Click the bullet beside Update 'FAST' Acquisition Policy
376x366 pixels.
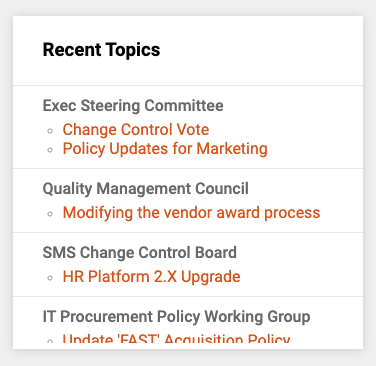pyautogui.click(x=50, y=341)
